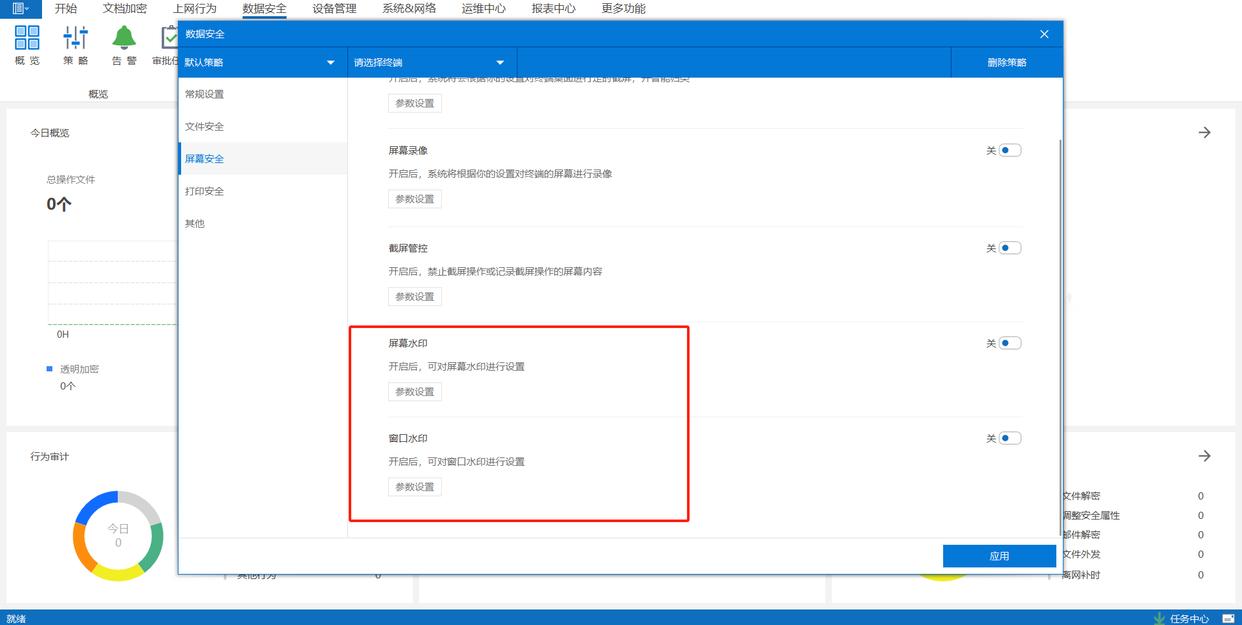The height and width of the screenshot is (625, 1242).
Task: Click the arrow icon on 今日概览 card
Action: point(1204,132)
